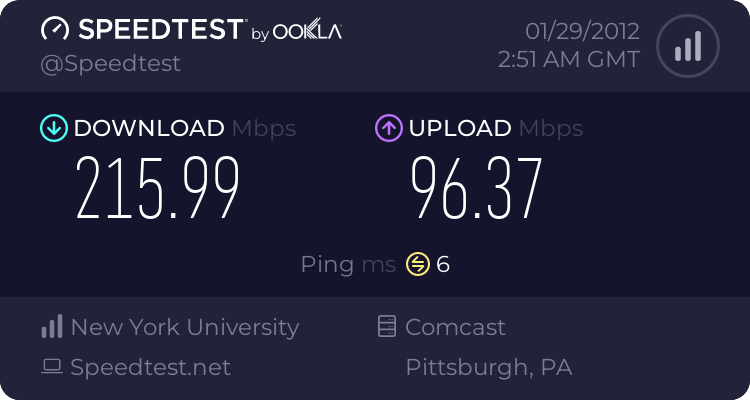Click the Pittsburgh, PA location text
Viewport: 750px width, 400px height.
(488, 367)
